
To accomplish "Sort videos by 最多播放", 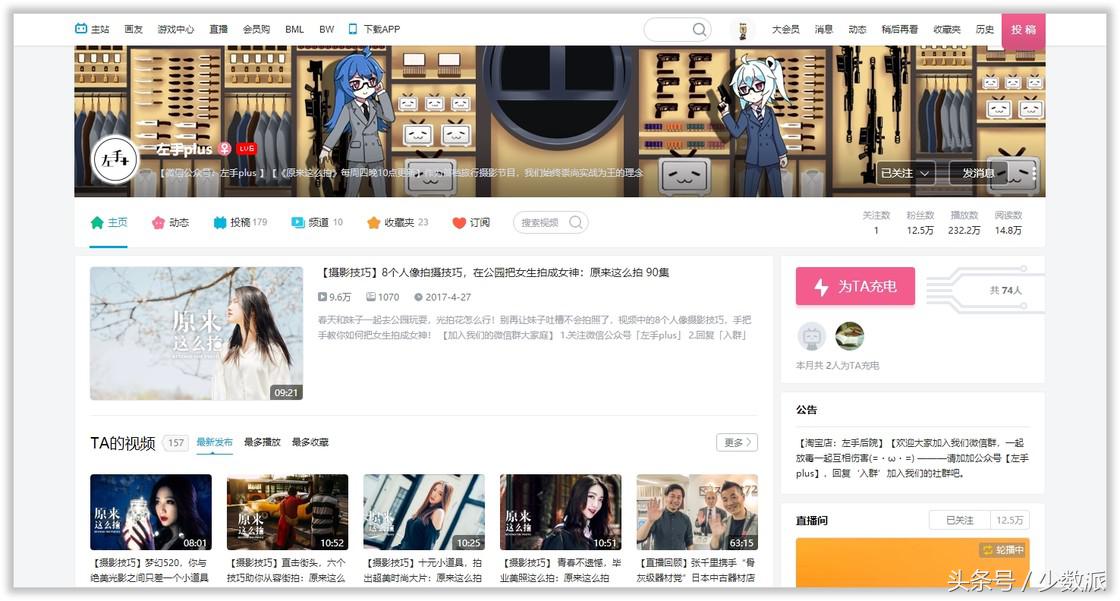I will coord(262,442).
